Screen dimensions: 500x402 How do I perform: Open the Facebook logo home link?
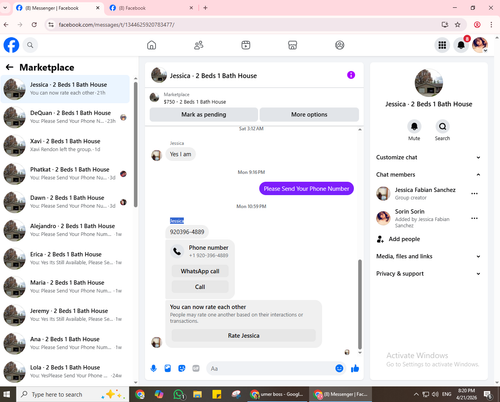(x=11, y=45)
